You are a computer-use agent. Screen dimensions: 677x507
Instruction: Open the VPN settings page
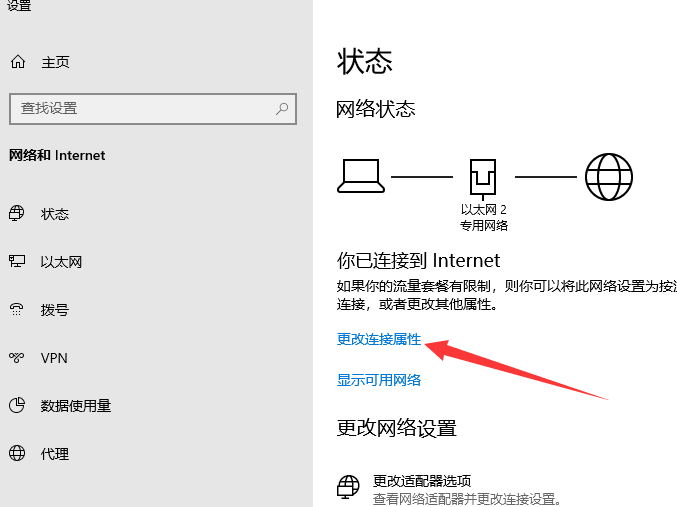[54, 358]
